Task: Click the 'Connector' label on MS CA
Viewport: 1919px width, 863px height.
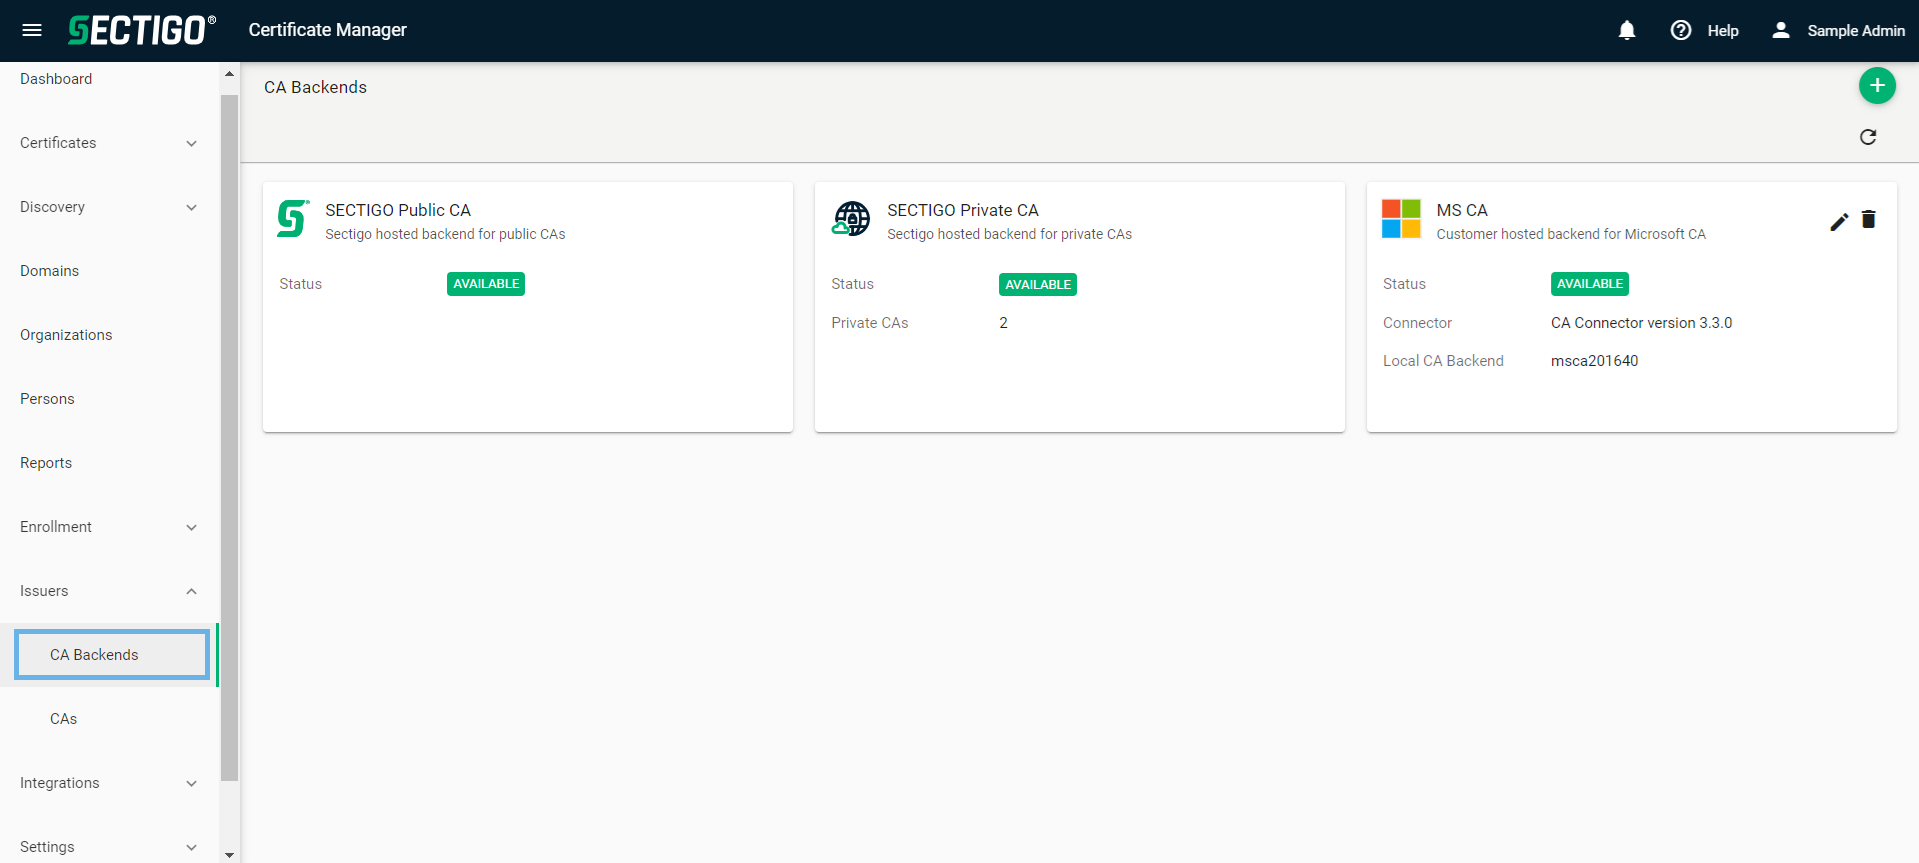Action: point(1417,323)
